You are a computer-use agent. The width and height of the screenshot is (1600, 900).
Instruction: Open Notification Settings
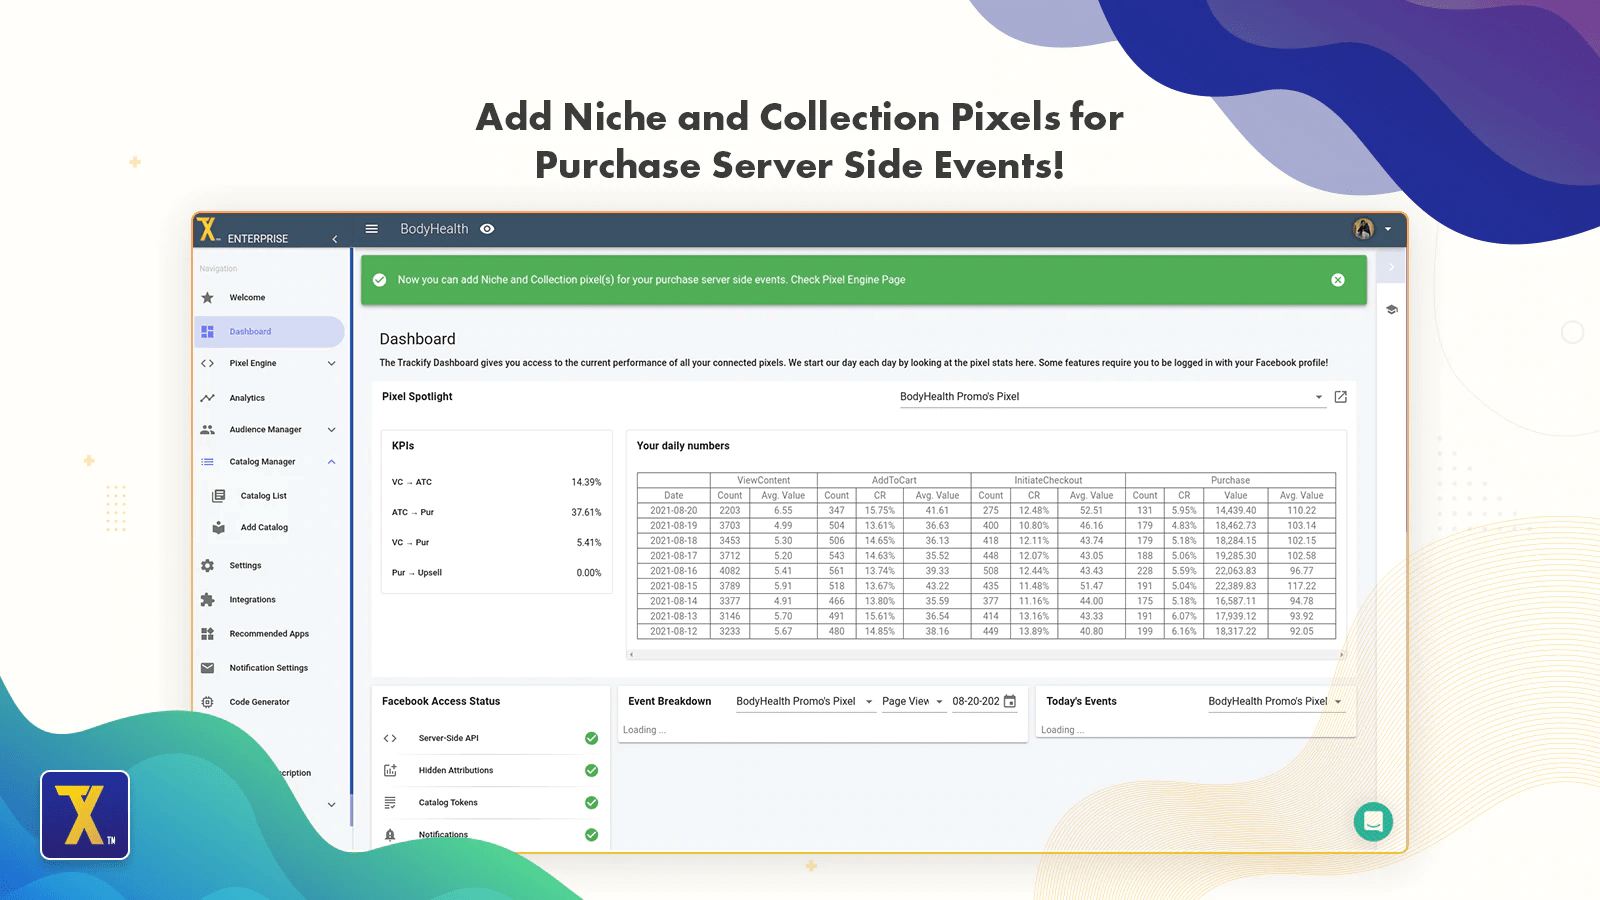click(x=268, y=668)
